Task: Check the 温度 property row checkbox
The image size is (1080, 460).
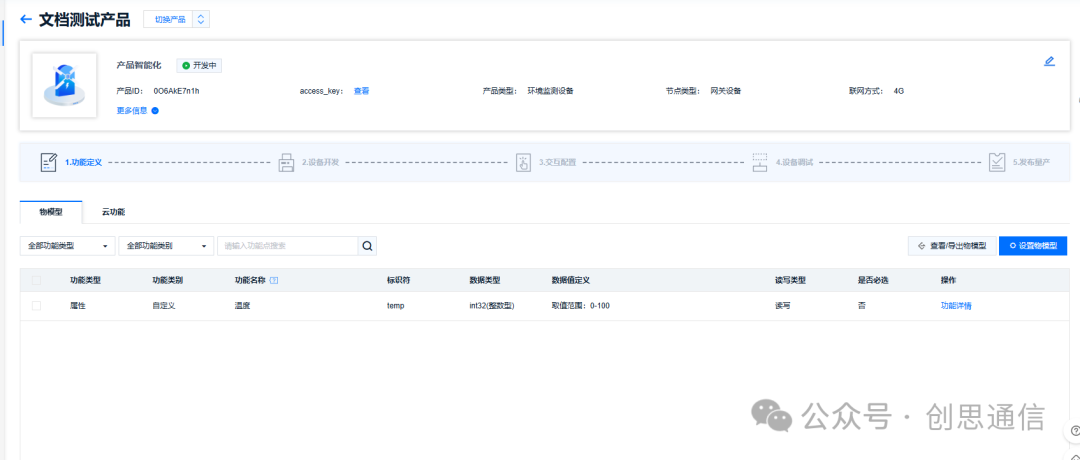Action: [x=37, y=306]
